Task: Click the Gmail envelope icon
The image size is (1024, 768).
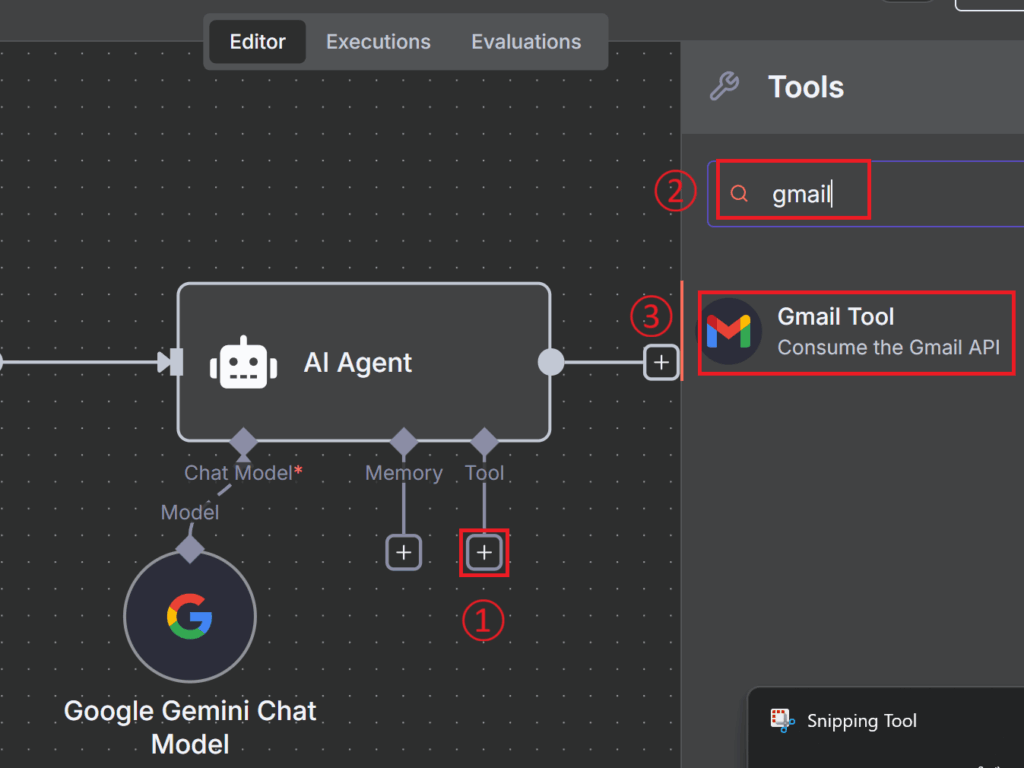Action: [x=730, y=331]
